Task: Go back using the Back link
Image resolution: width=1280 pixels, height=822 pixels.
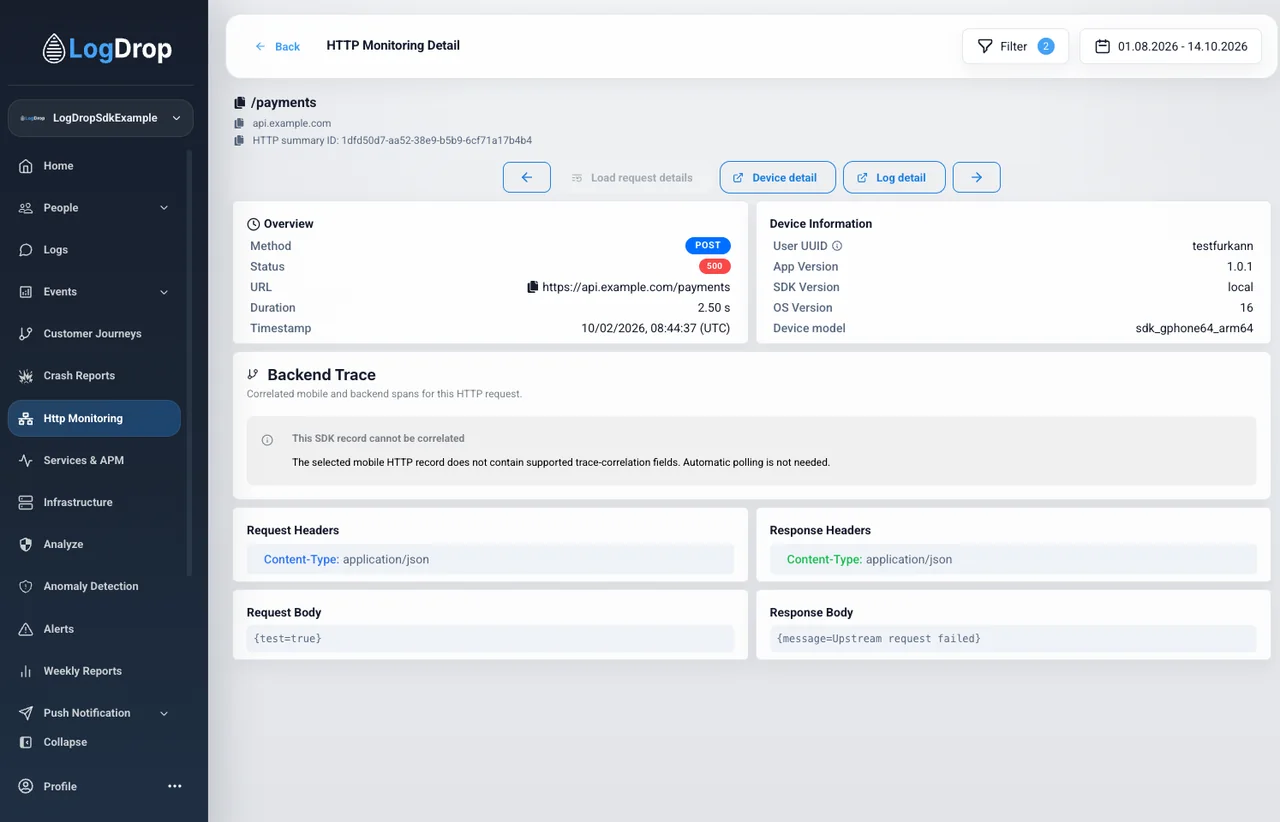Action: (x=278, y=46)
